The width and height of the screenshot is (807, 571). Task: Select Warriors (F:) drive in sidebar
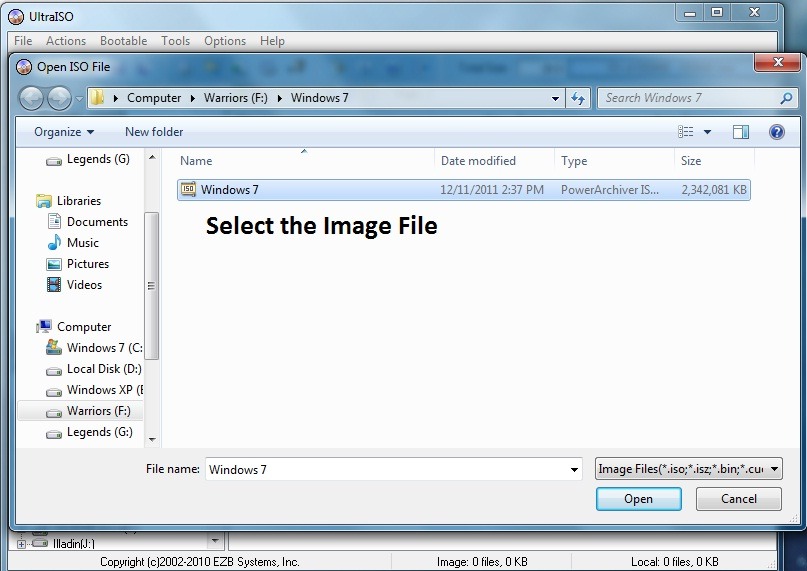pos(98,411)
